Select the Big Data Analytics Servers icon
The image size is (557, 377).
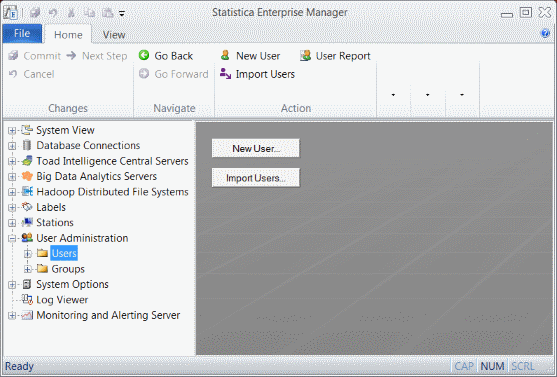click(x=27, y=176)
